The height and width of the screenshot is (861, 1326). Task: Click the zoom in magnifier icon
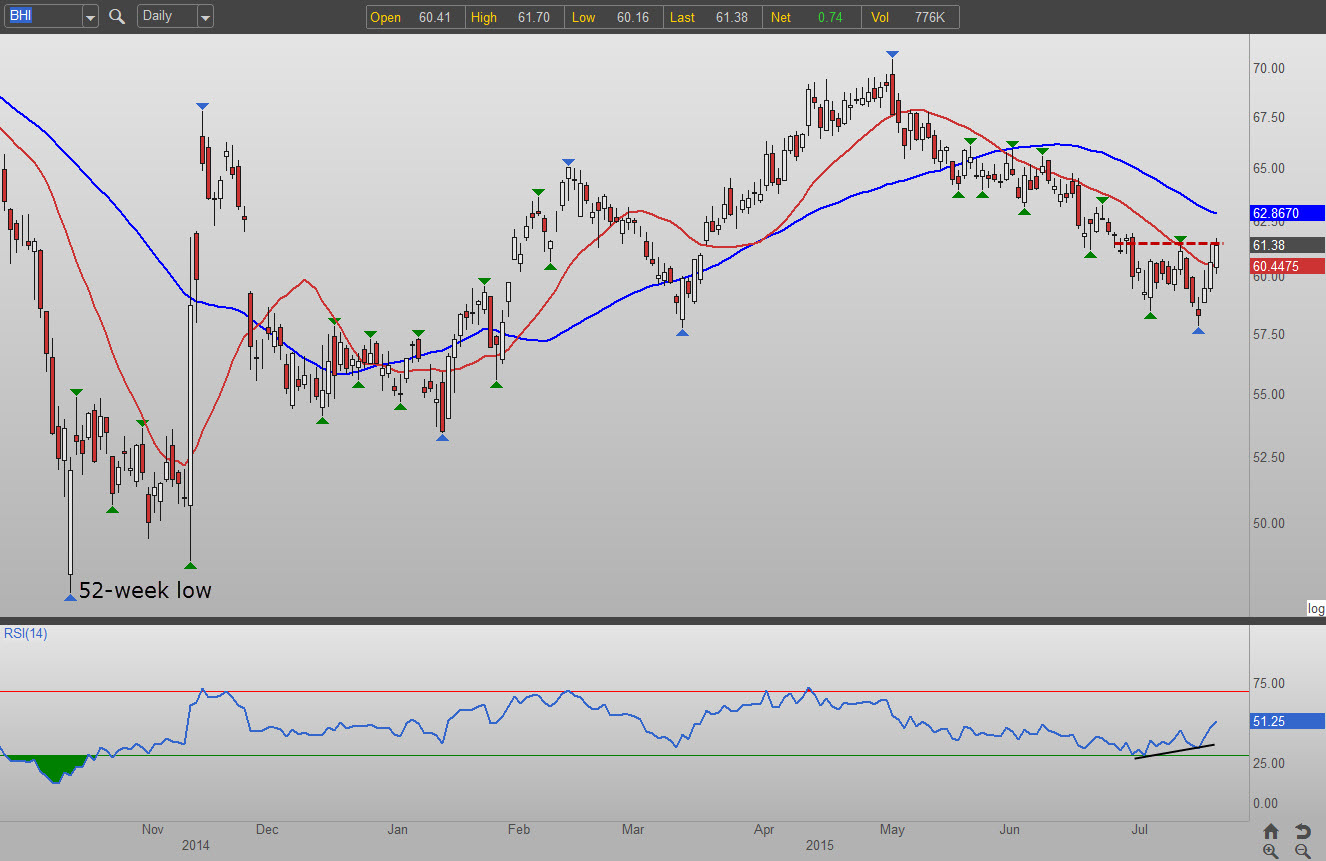coord(1271,851)
